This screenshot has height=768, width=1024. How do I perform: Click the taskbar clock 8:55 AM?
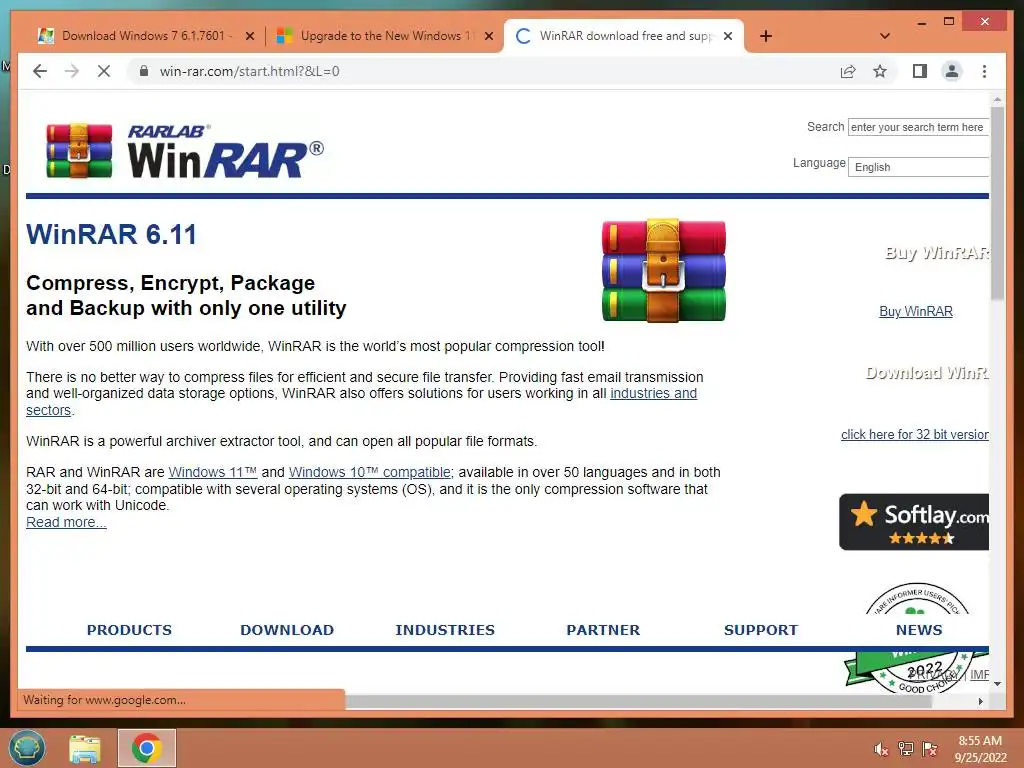click(x=980, y=749)
